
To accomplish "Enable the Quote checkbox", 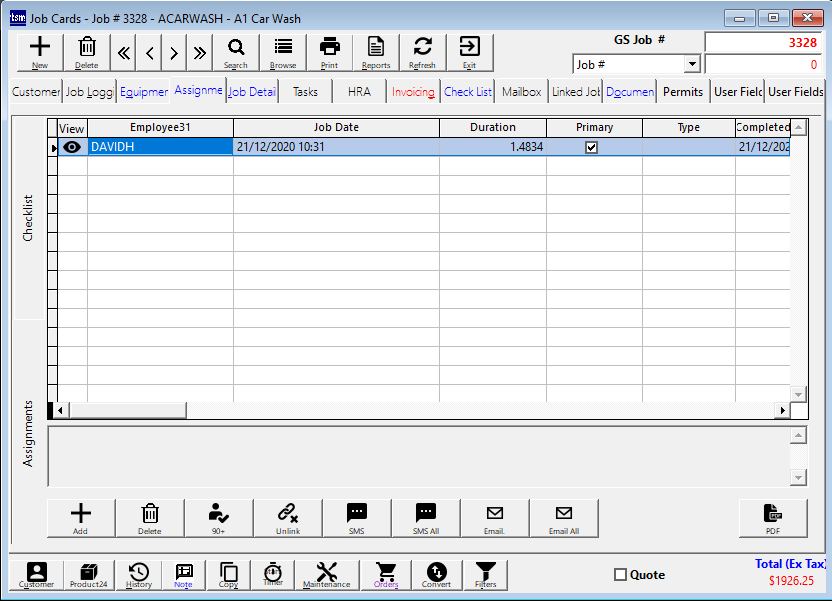I will pyautogui.click(x=620, y=575).
